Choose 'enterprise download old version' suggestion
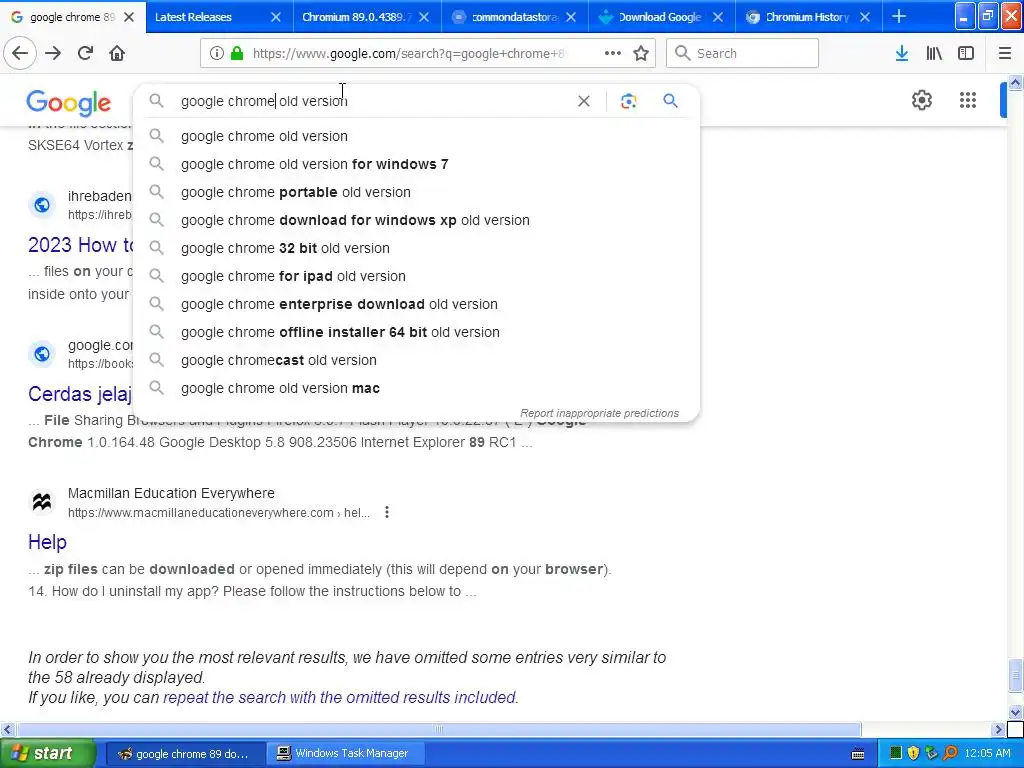The width and height of the screenshot is (1024, 768). 416,304
